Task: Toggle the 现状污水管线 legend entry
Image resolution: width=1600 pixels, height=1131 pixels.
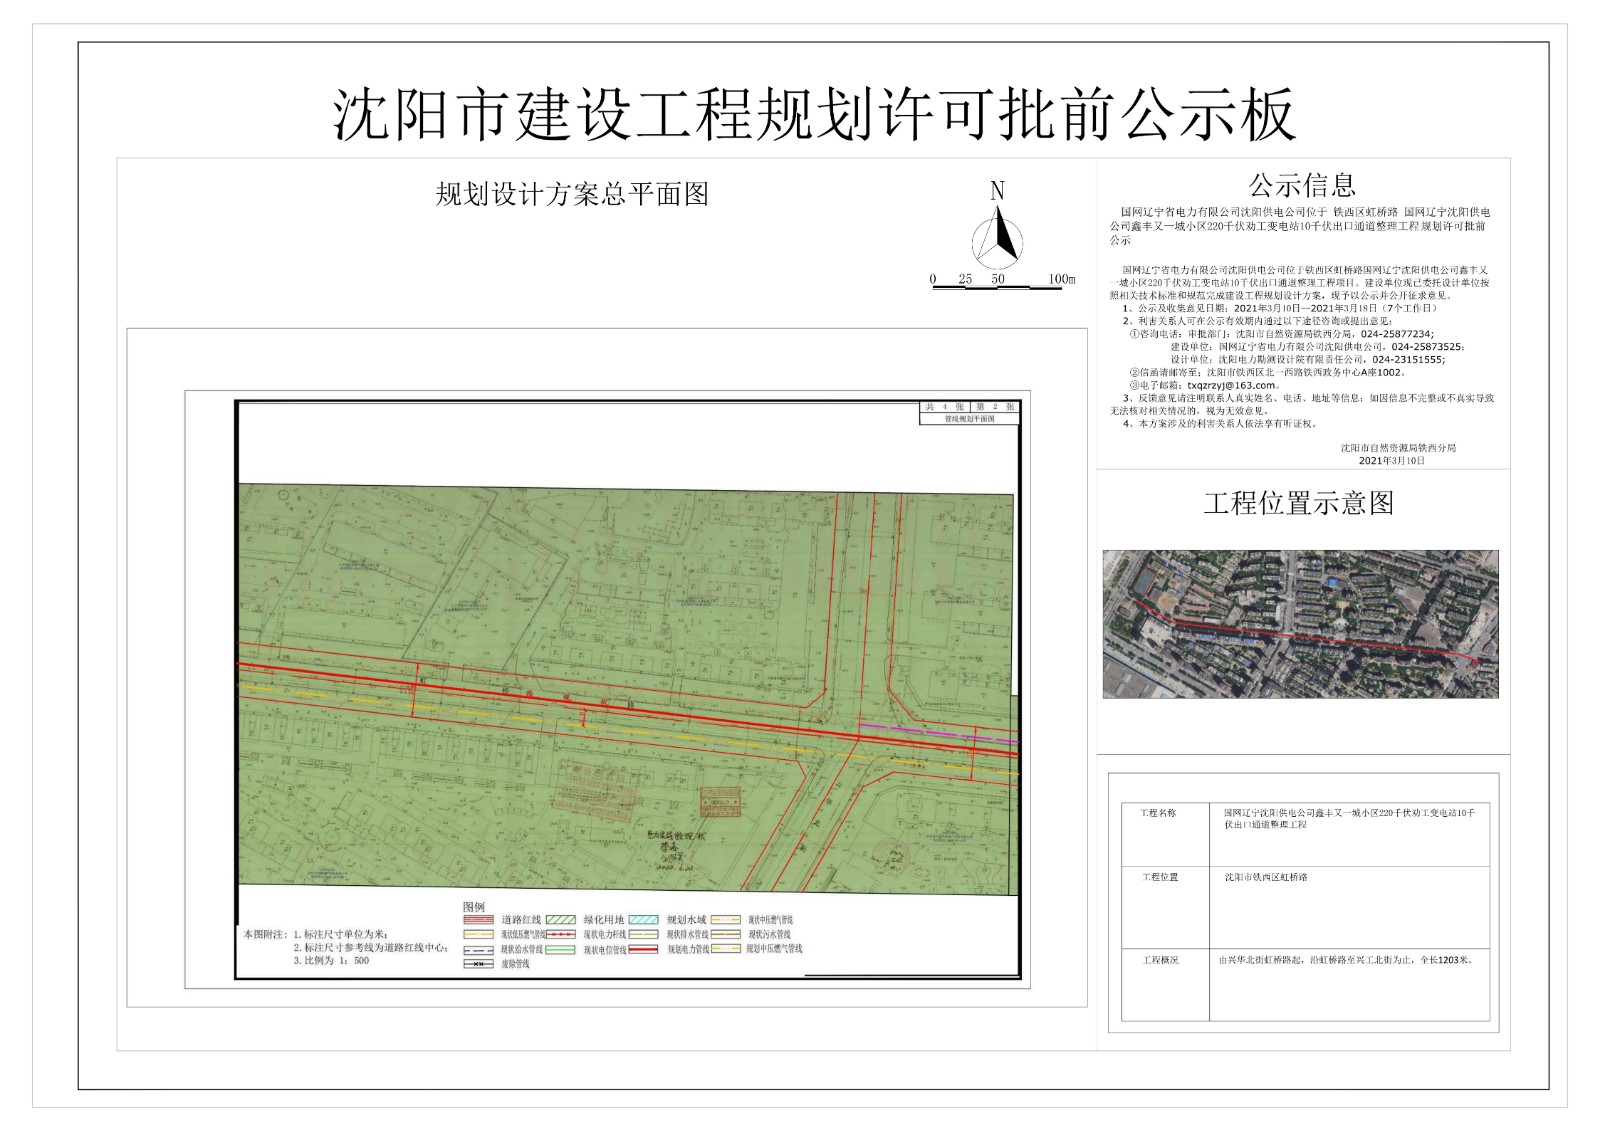Action: click(724, 935)
